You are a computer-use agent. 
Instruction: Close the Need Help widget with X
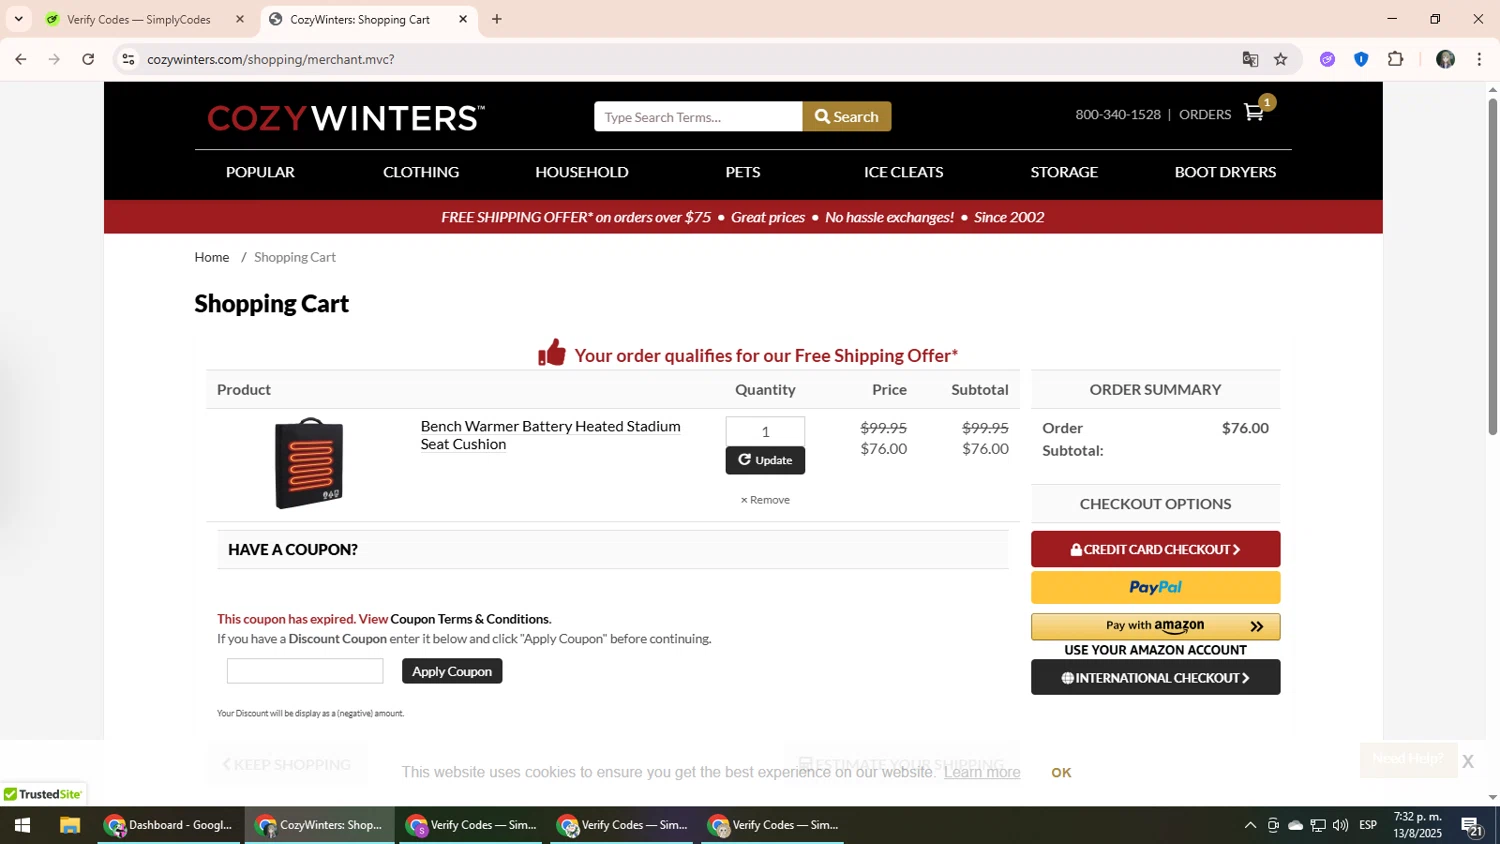pyautogui.click(x=1467, y=761)
